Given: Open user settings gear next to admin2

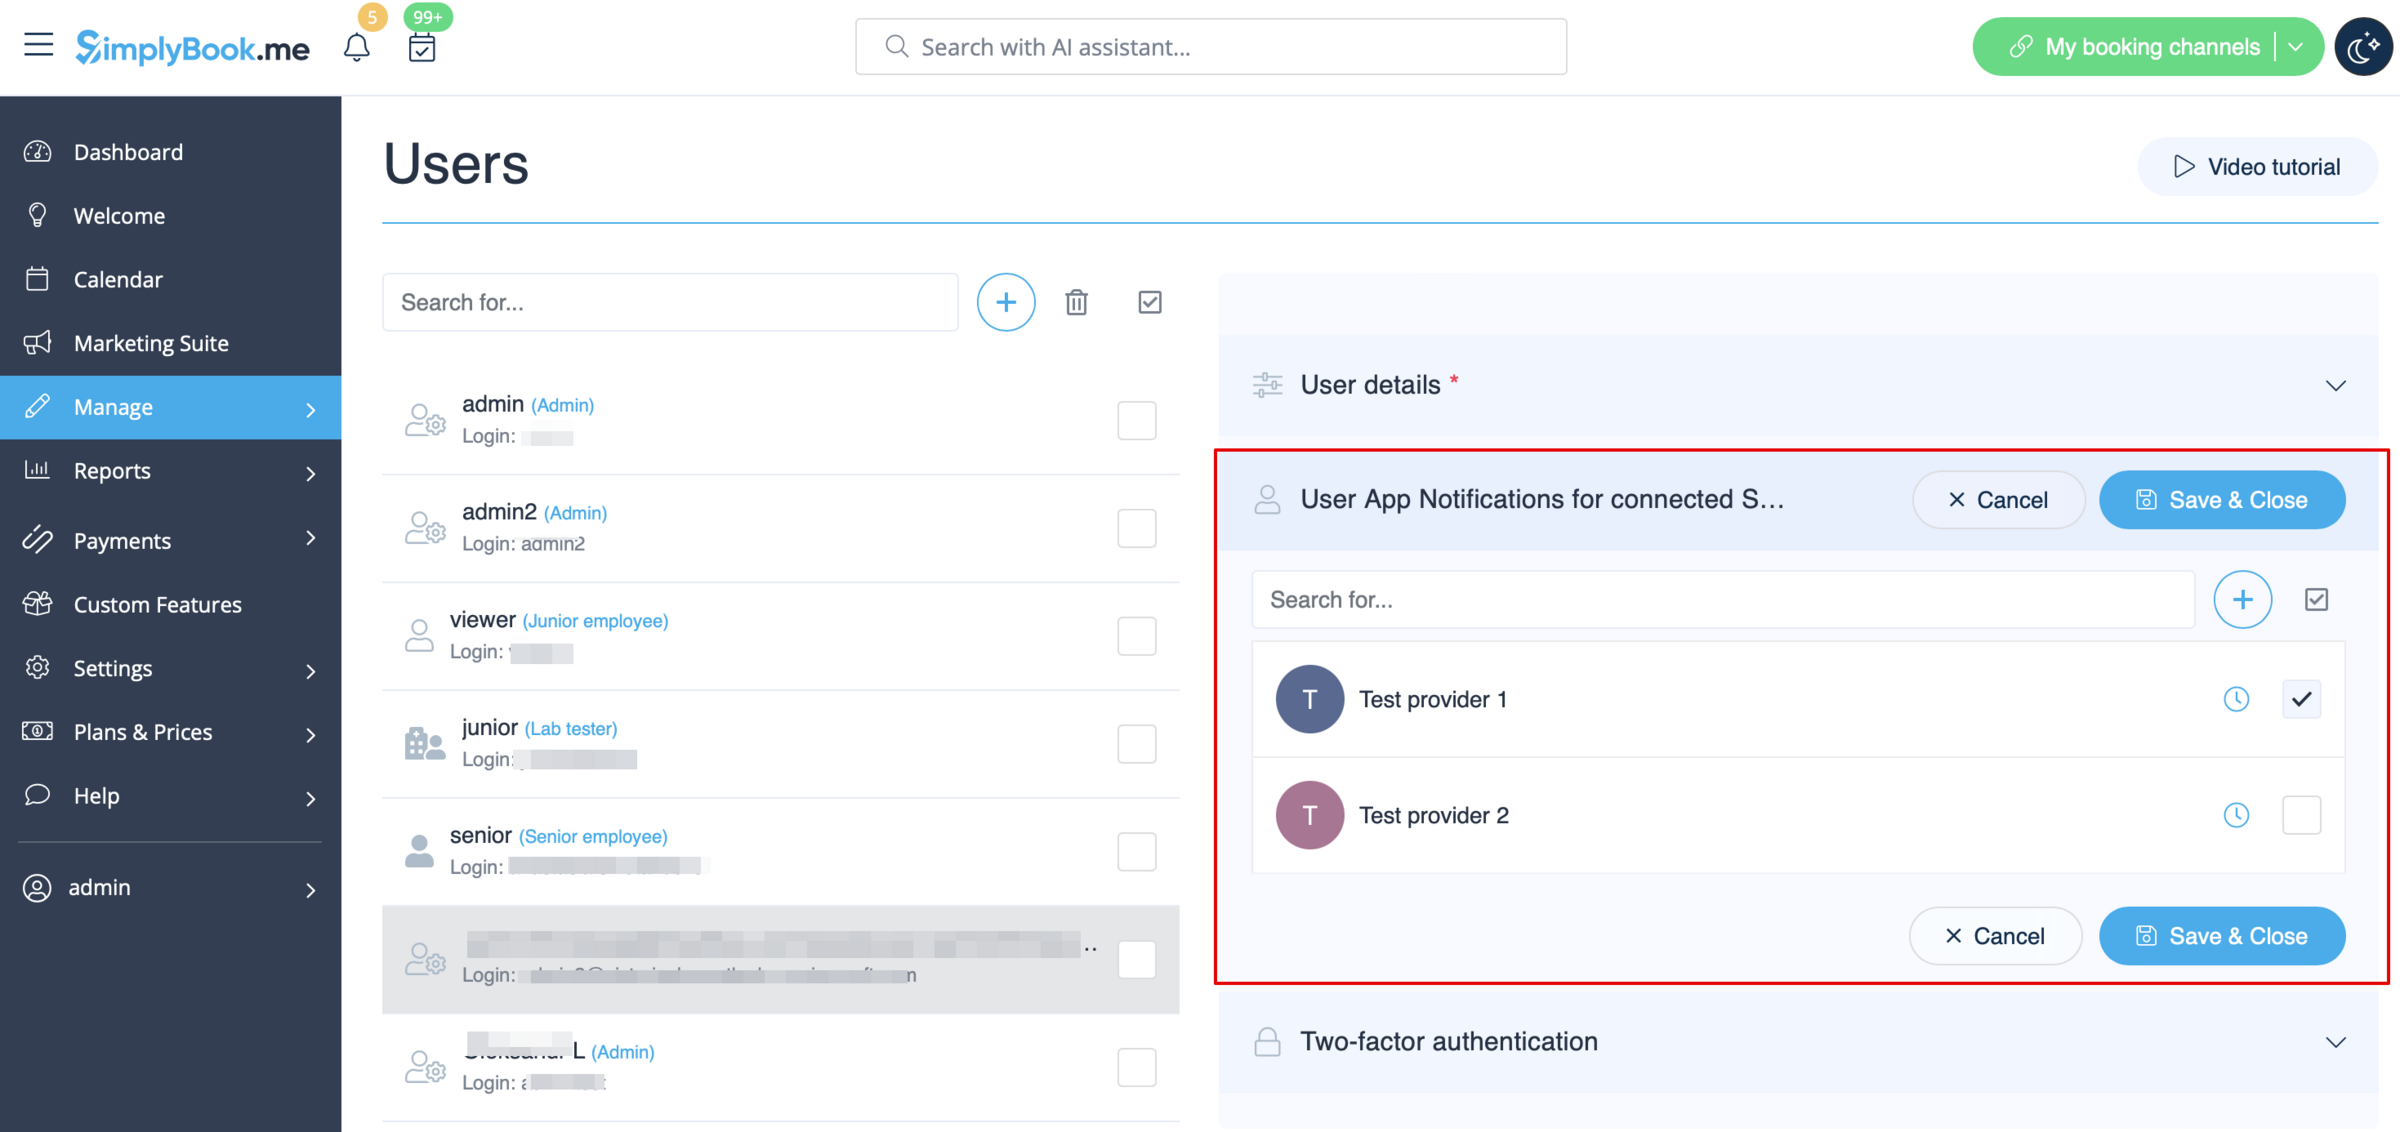Looking at the screenshot, I should pos(424,529).
